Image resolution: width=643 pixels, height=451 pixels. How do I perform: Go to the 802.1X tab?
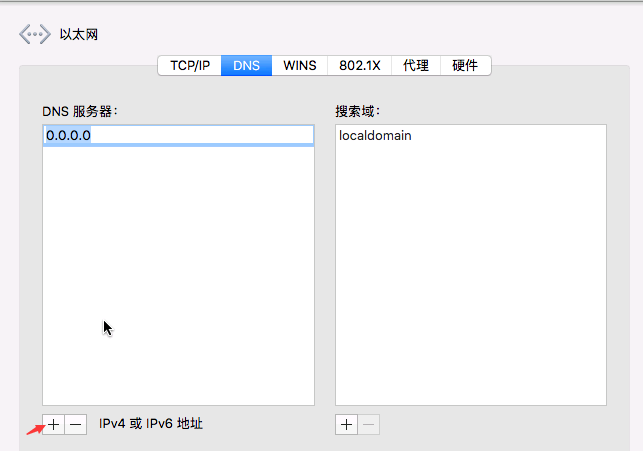(358, 65)
